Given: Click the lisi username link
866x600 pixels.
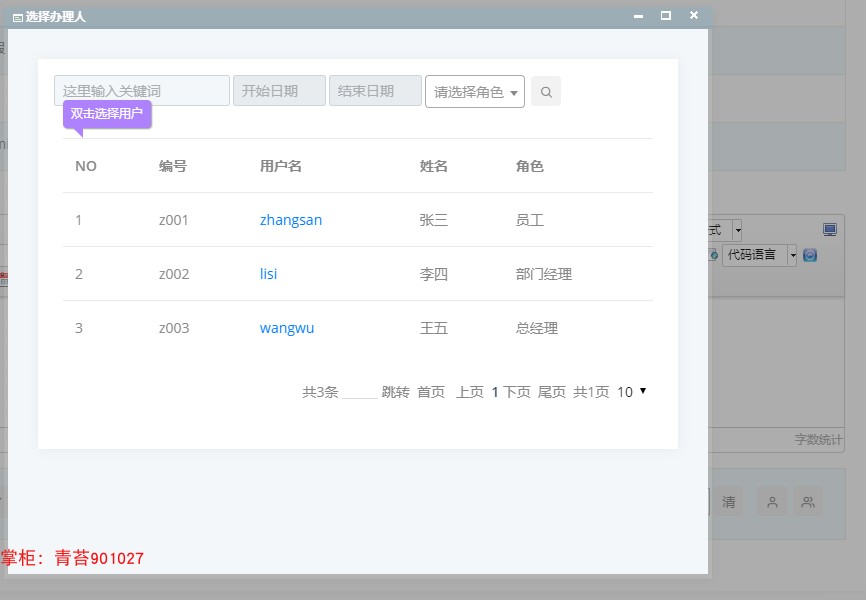Looking at the screenshot, I should tap(267, 273).
